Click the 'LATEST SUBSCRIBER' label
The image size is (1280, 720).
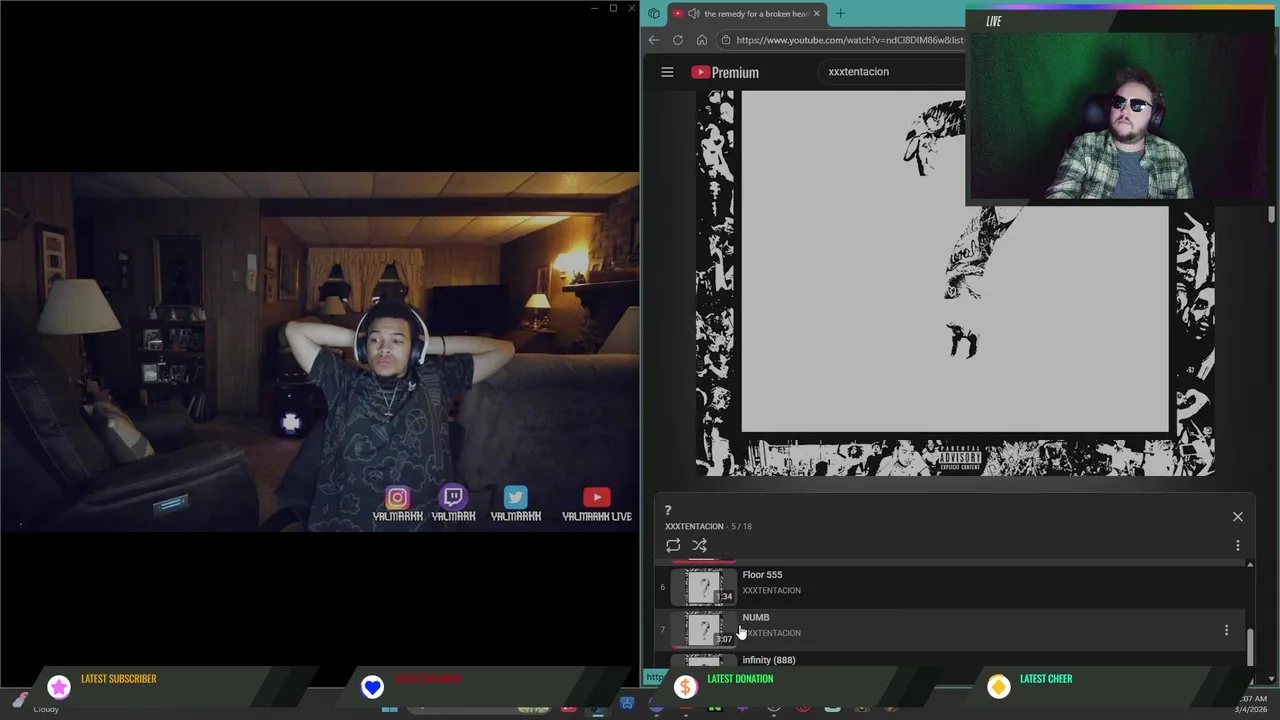[x=118, y=679]
